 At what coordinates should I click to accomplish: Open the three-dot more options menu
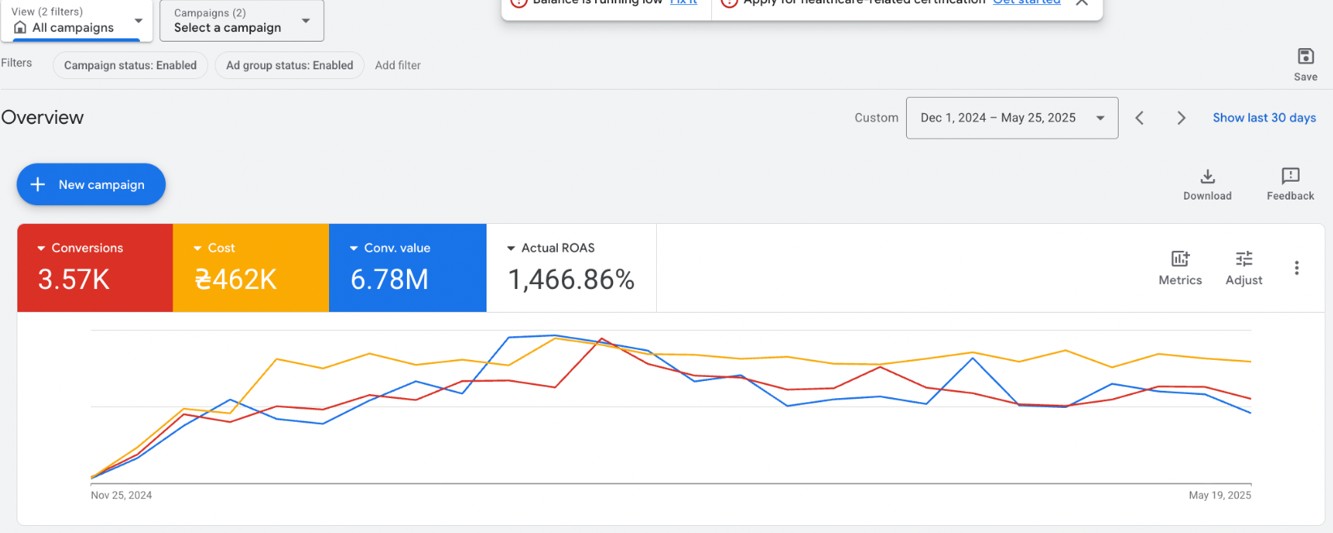click(1297, 268)
